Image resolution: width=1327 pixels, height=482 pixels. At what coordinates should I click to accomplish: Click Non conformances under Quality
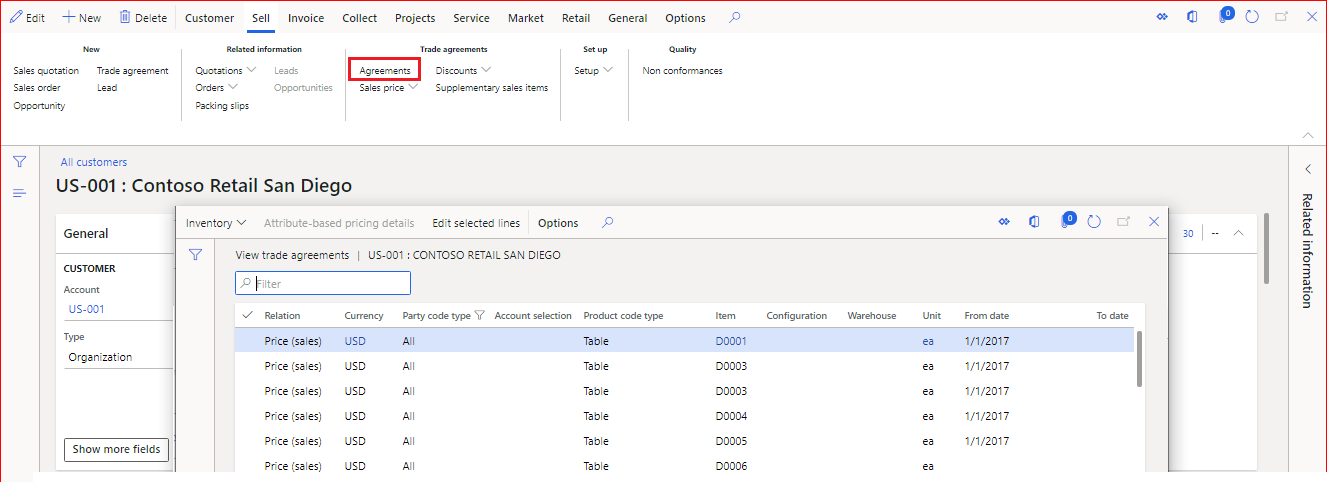click(682, 71)
